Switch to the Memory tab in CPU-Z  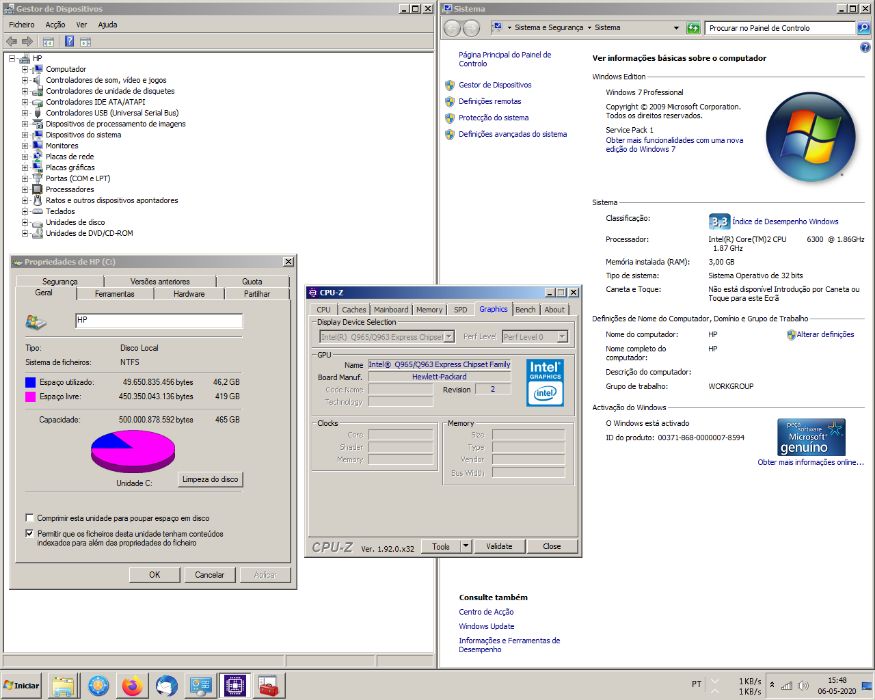pyautogui.click(x=429, y=309)
